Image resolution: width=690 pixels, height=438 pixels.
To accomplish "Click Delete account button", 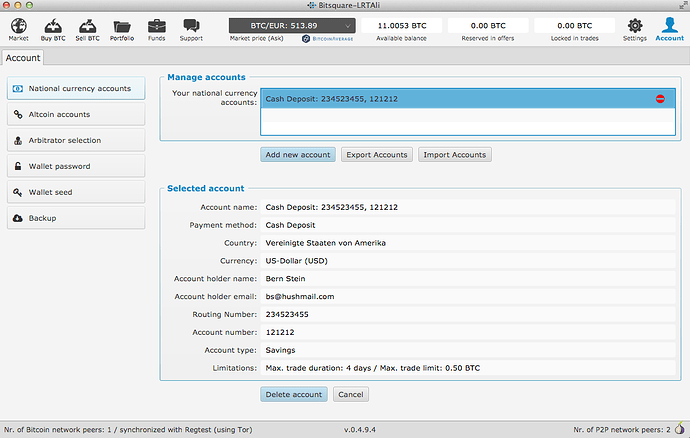I will [x=294, y=394].
